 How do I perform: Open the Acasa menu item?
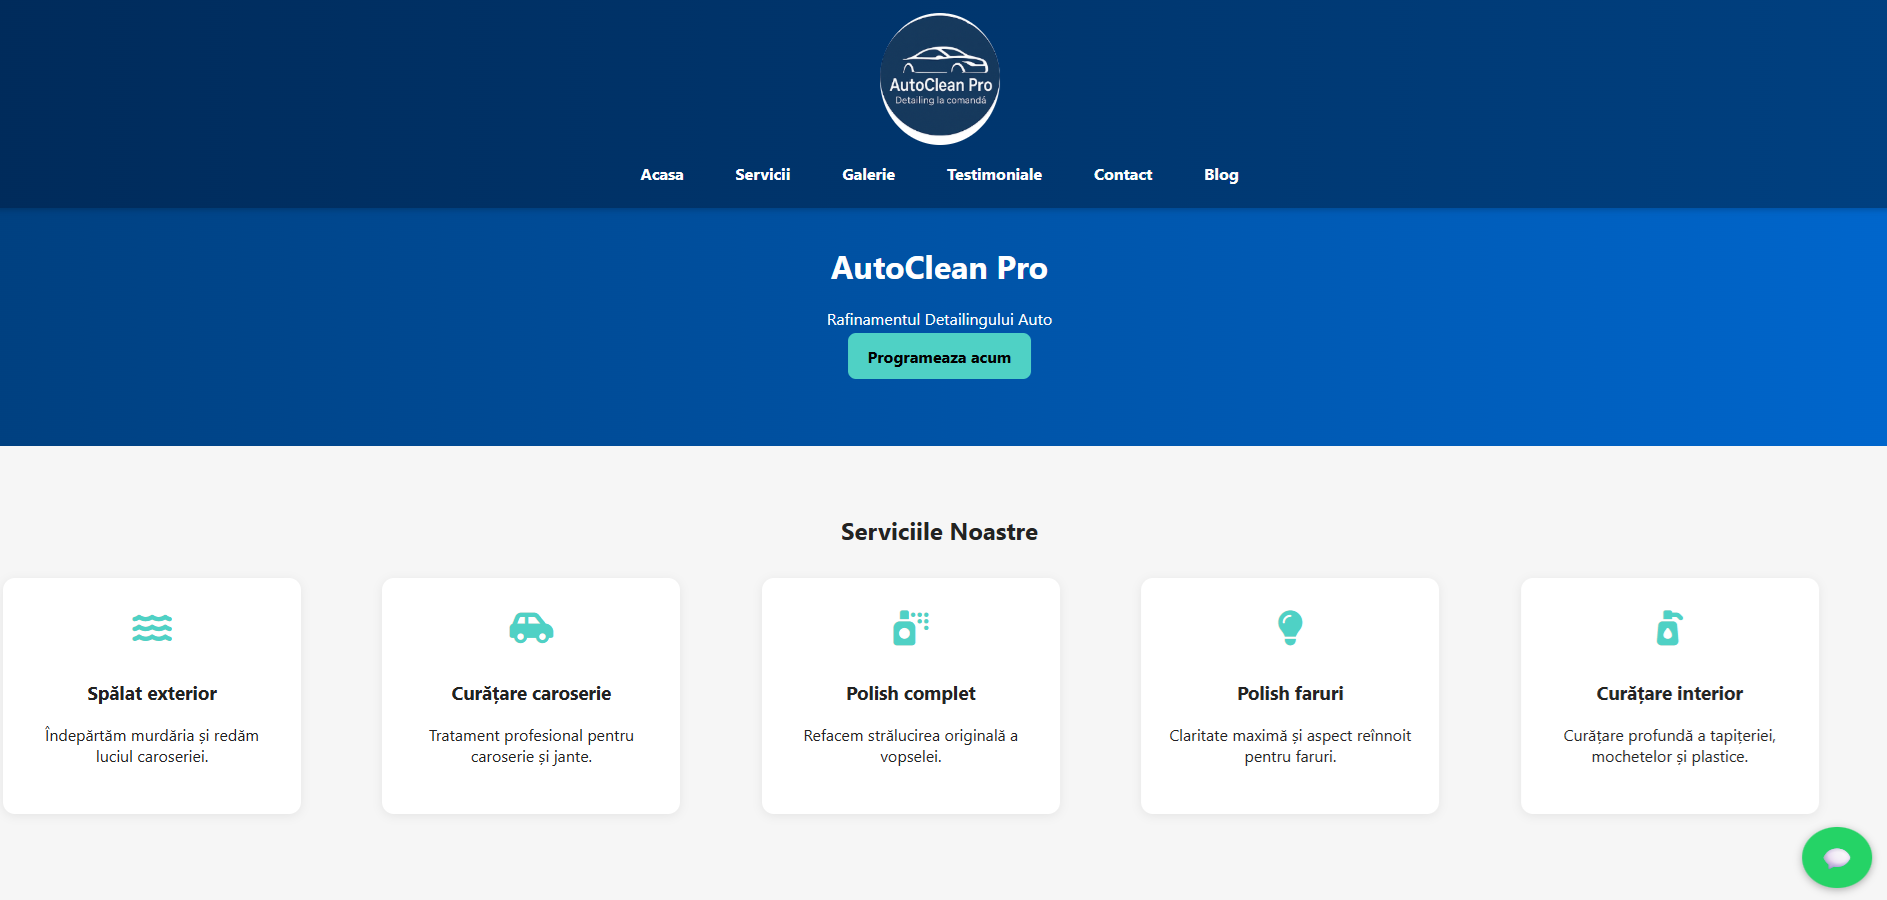pyautogui.click(x=662, y=174)
